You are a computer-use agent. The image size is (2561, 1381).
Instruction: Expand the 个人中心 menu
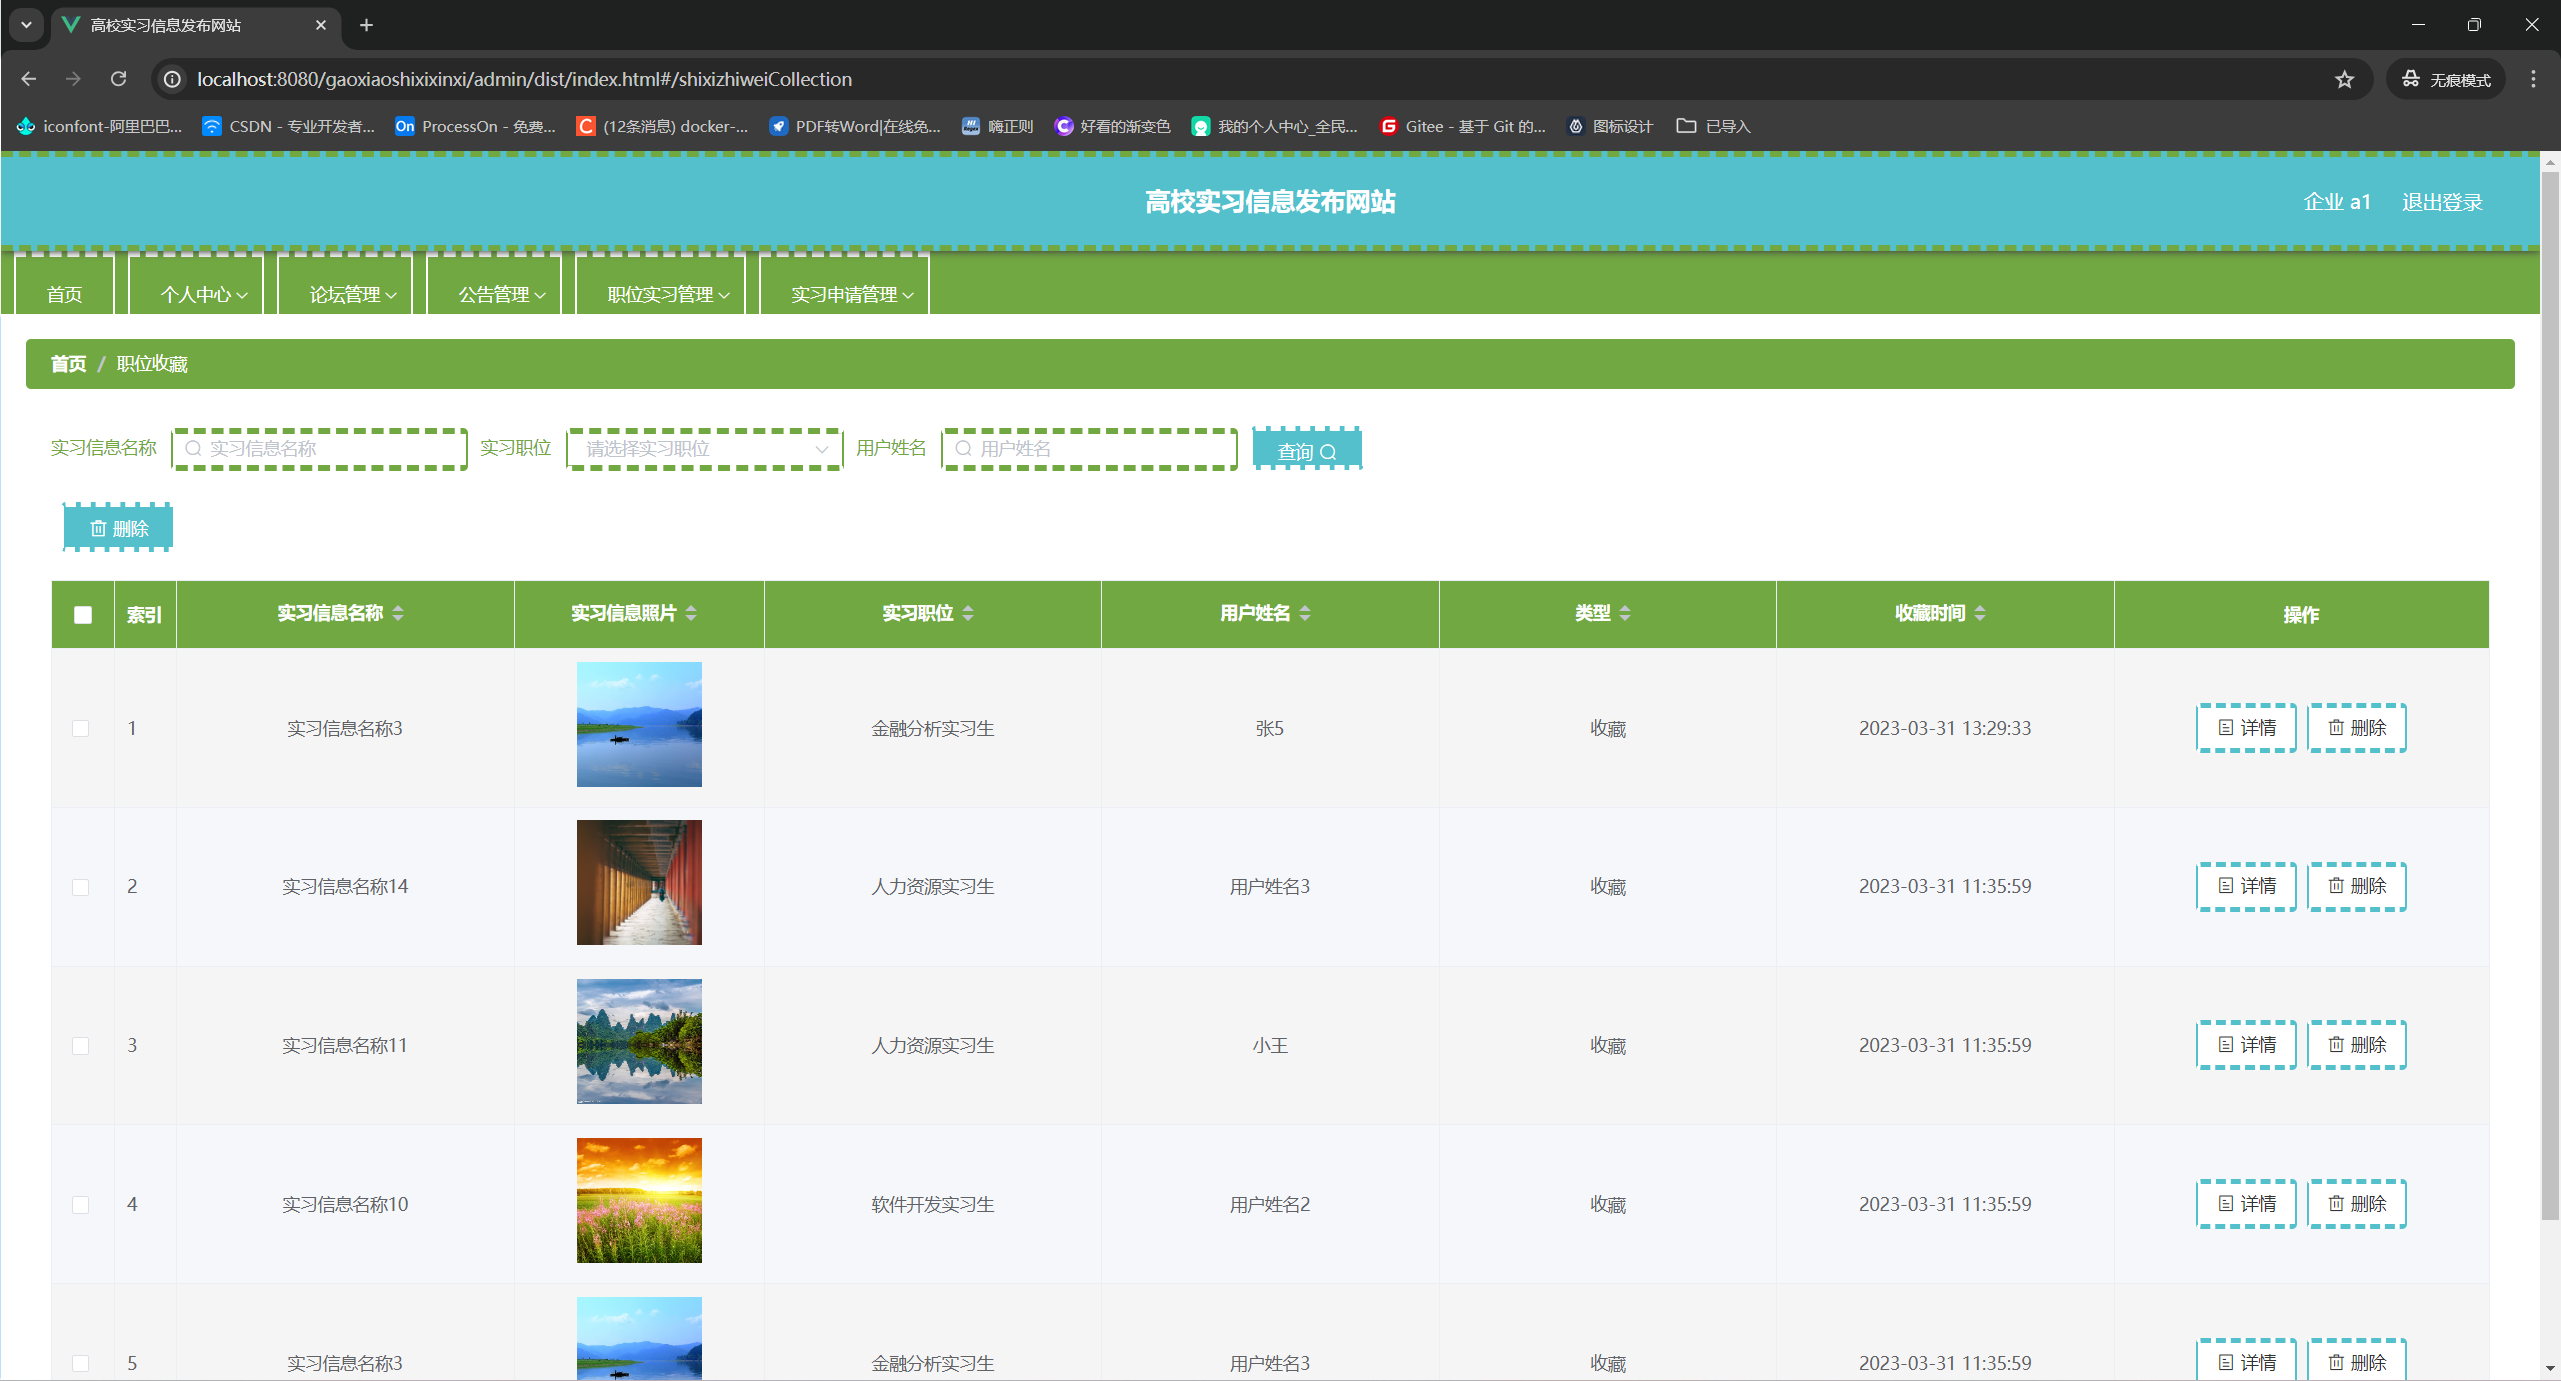[x=203, y=294]
